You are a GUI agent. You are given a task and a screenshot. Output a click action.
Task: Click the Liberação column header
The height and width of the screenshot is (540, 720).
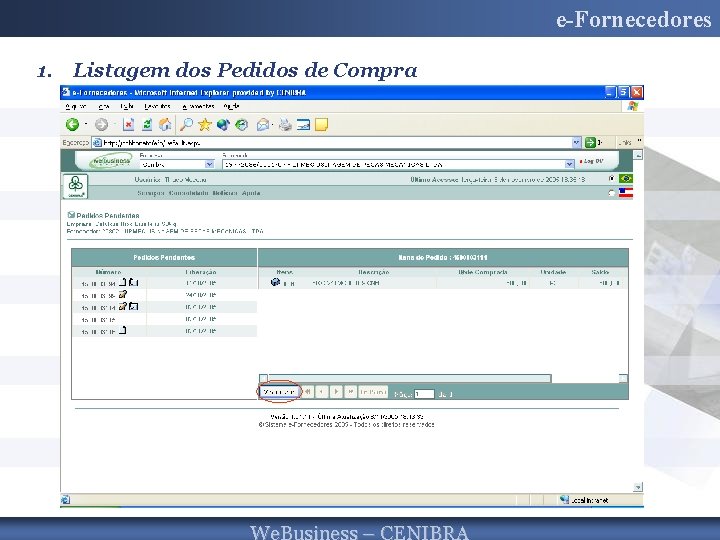201,272
